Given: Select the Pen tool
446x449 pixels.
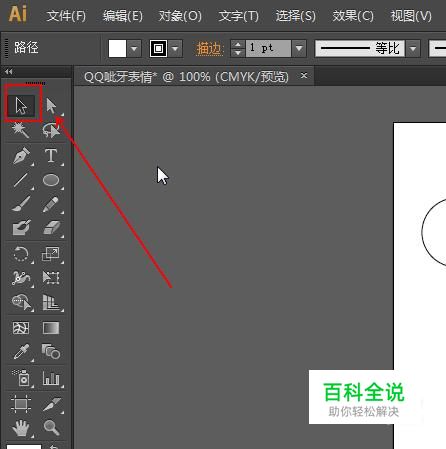Looking at the screenshot, I should coord(21,155).
